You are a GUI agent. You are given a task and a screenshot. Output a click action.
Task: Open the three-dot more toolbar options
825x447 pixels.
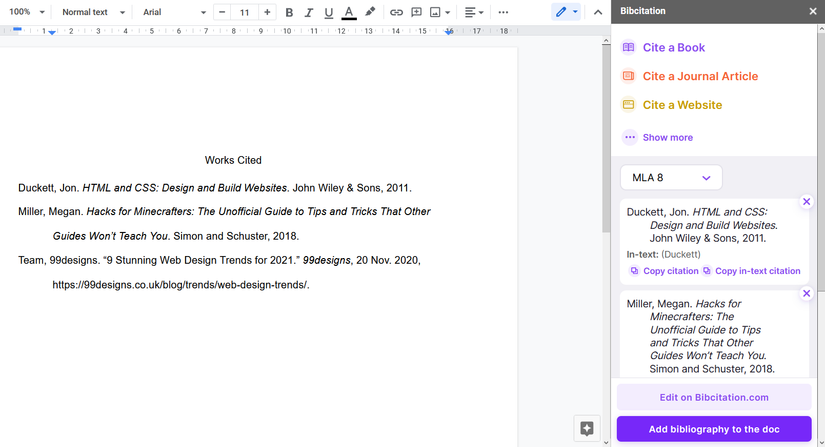503,12
